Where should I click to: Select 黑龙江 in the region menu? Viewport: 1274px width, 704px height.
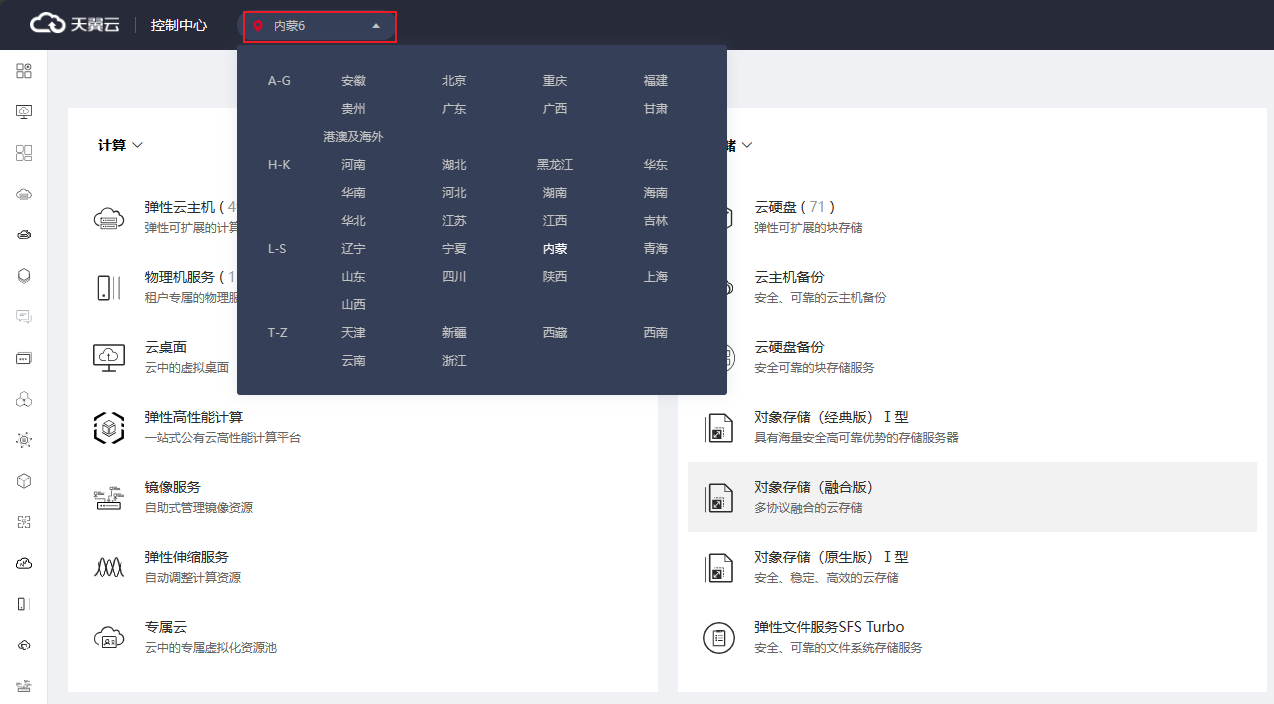tap(555, 165)
